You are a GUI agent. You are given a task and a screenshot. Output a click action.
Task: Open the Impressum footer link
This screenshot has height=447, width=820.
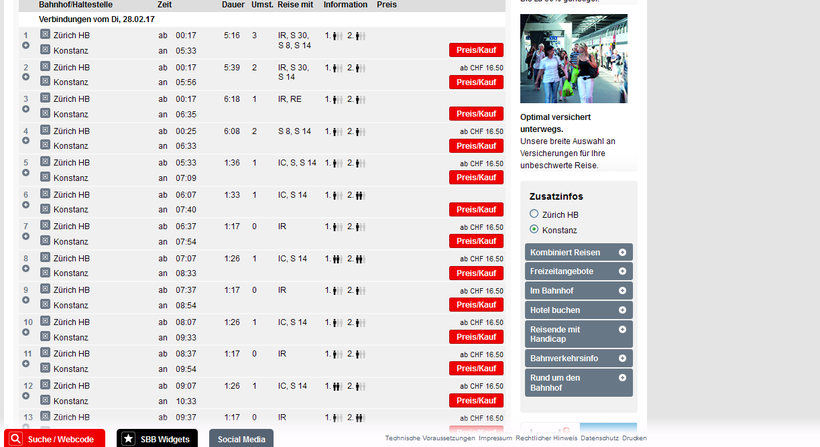click(495, 438)
